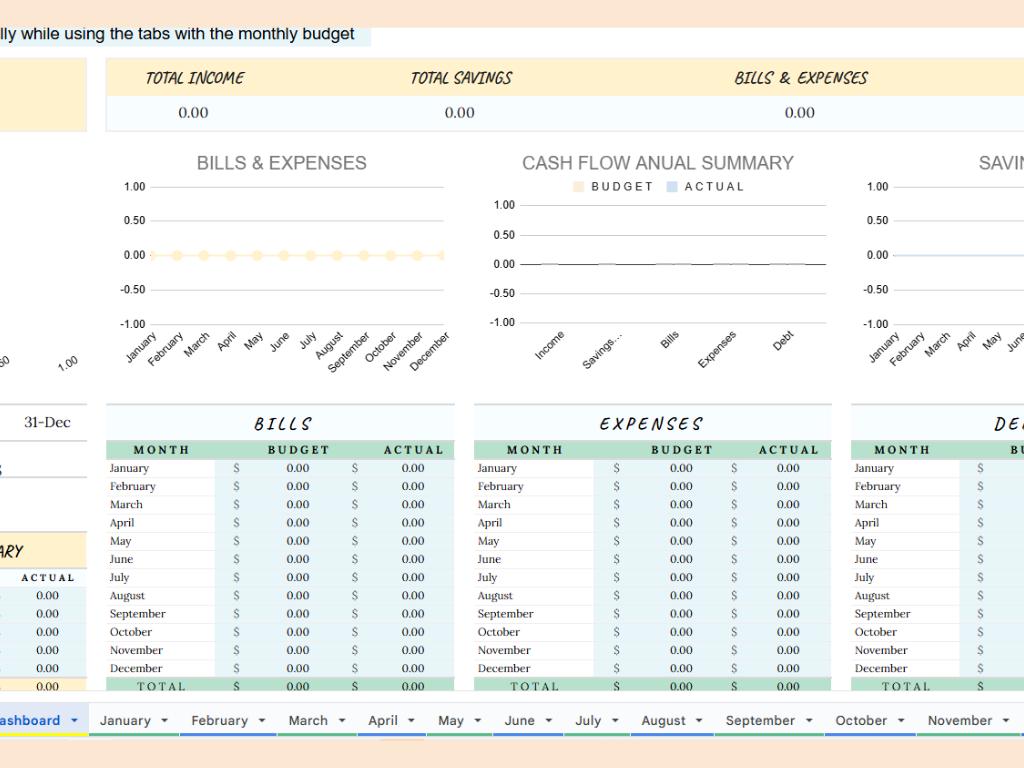The width and height of the screenshot is (1024, 768).
Task: Select September row in Bills table
Action: 280,614
